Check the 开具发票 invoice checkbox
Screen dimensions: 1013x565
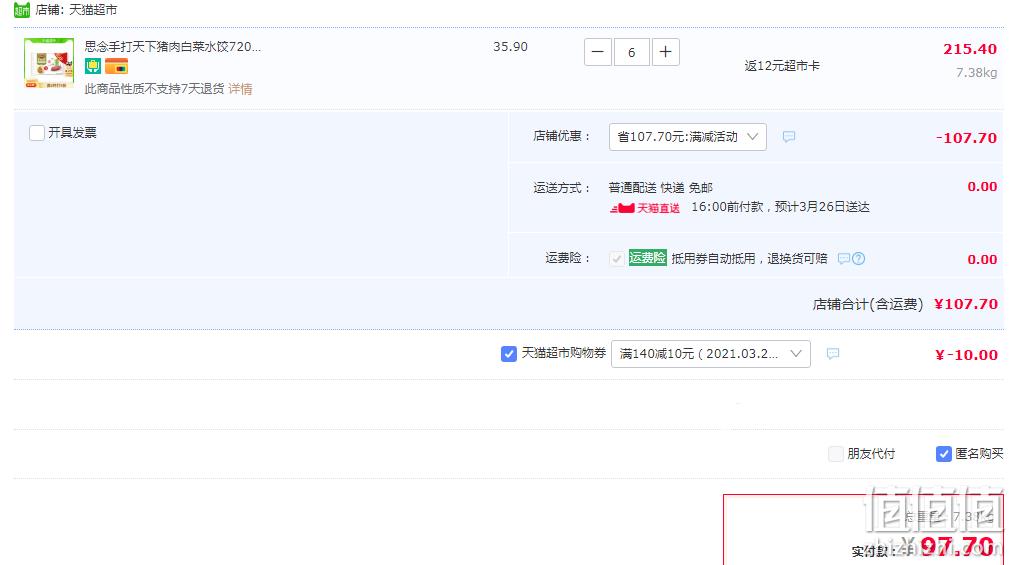click(x=37, y=133)
